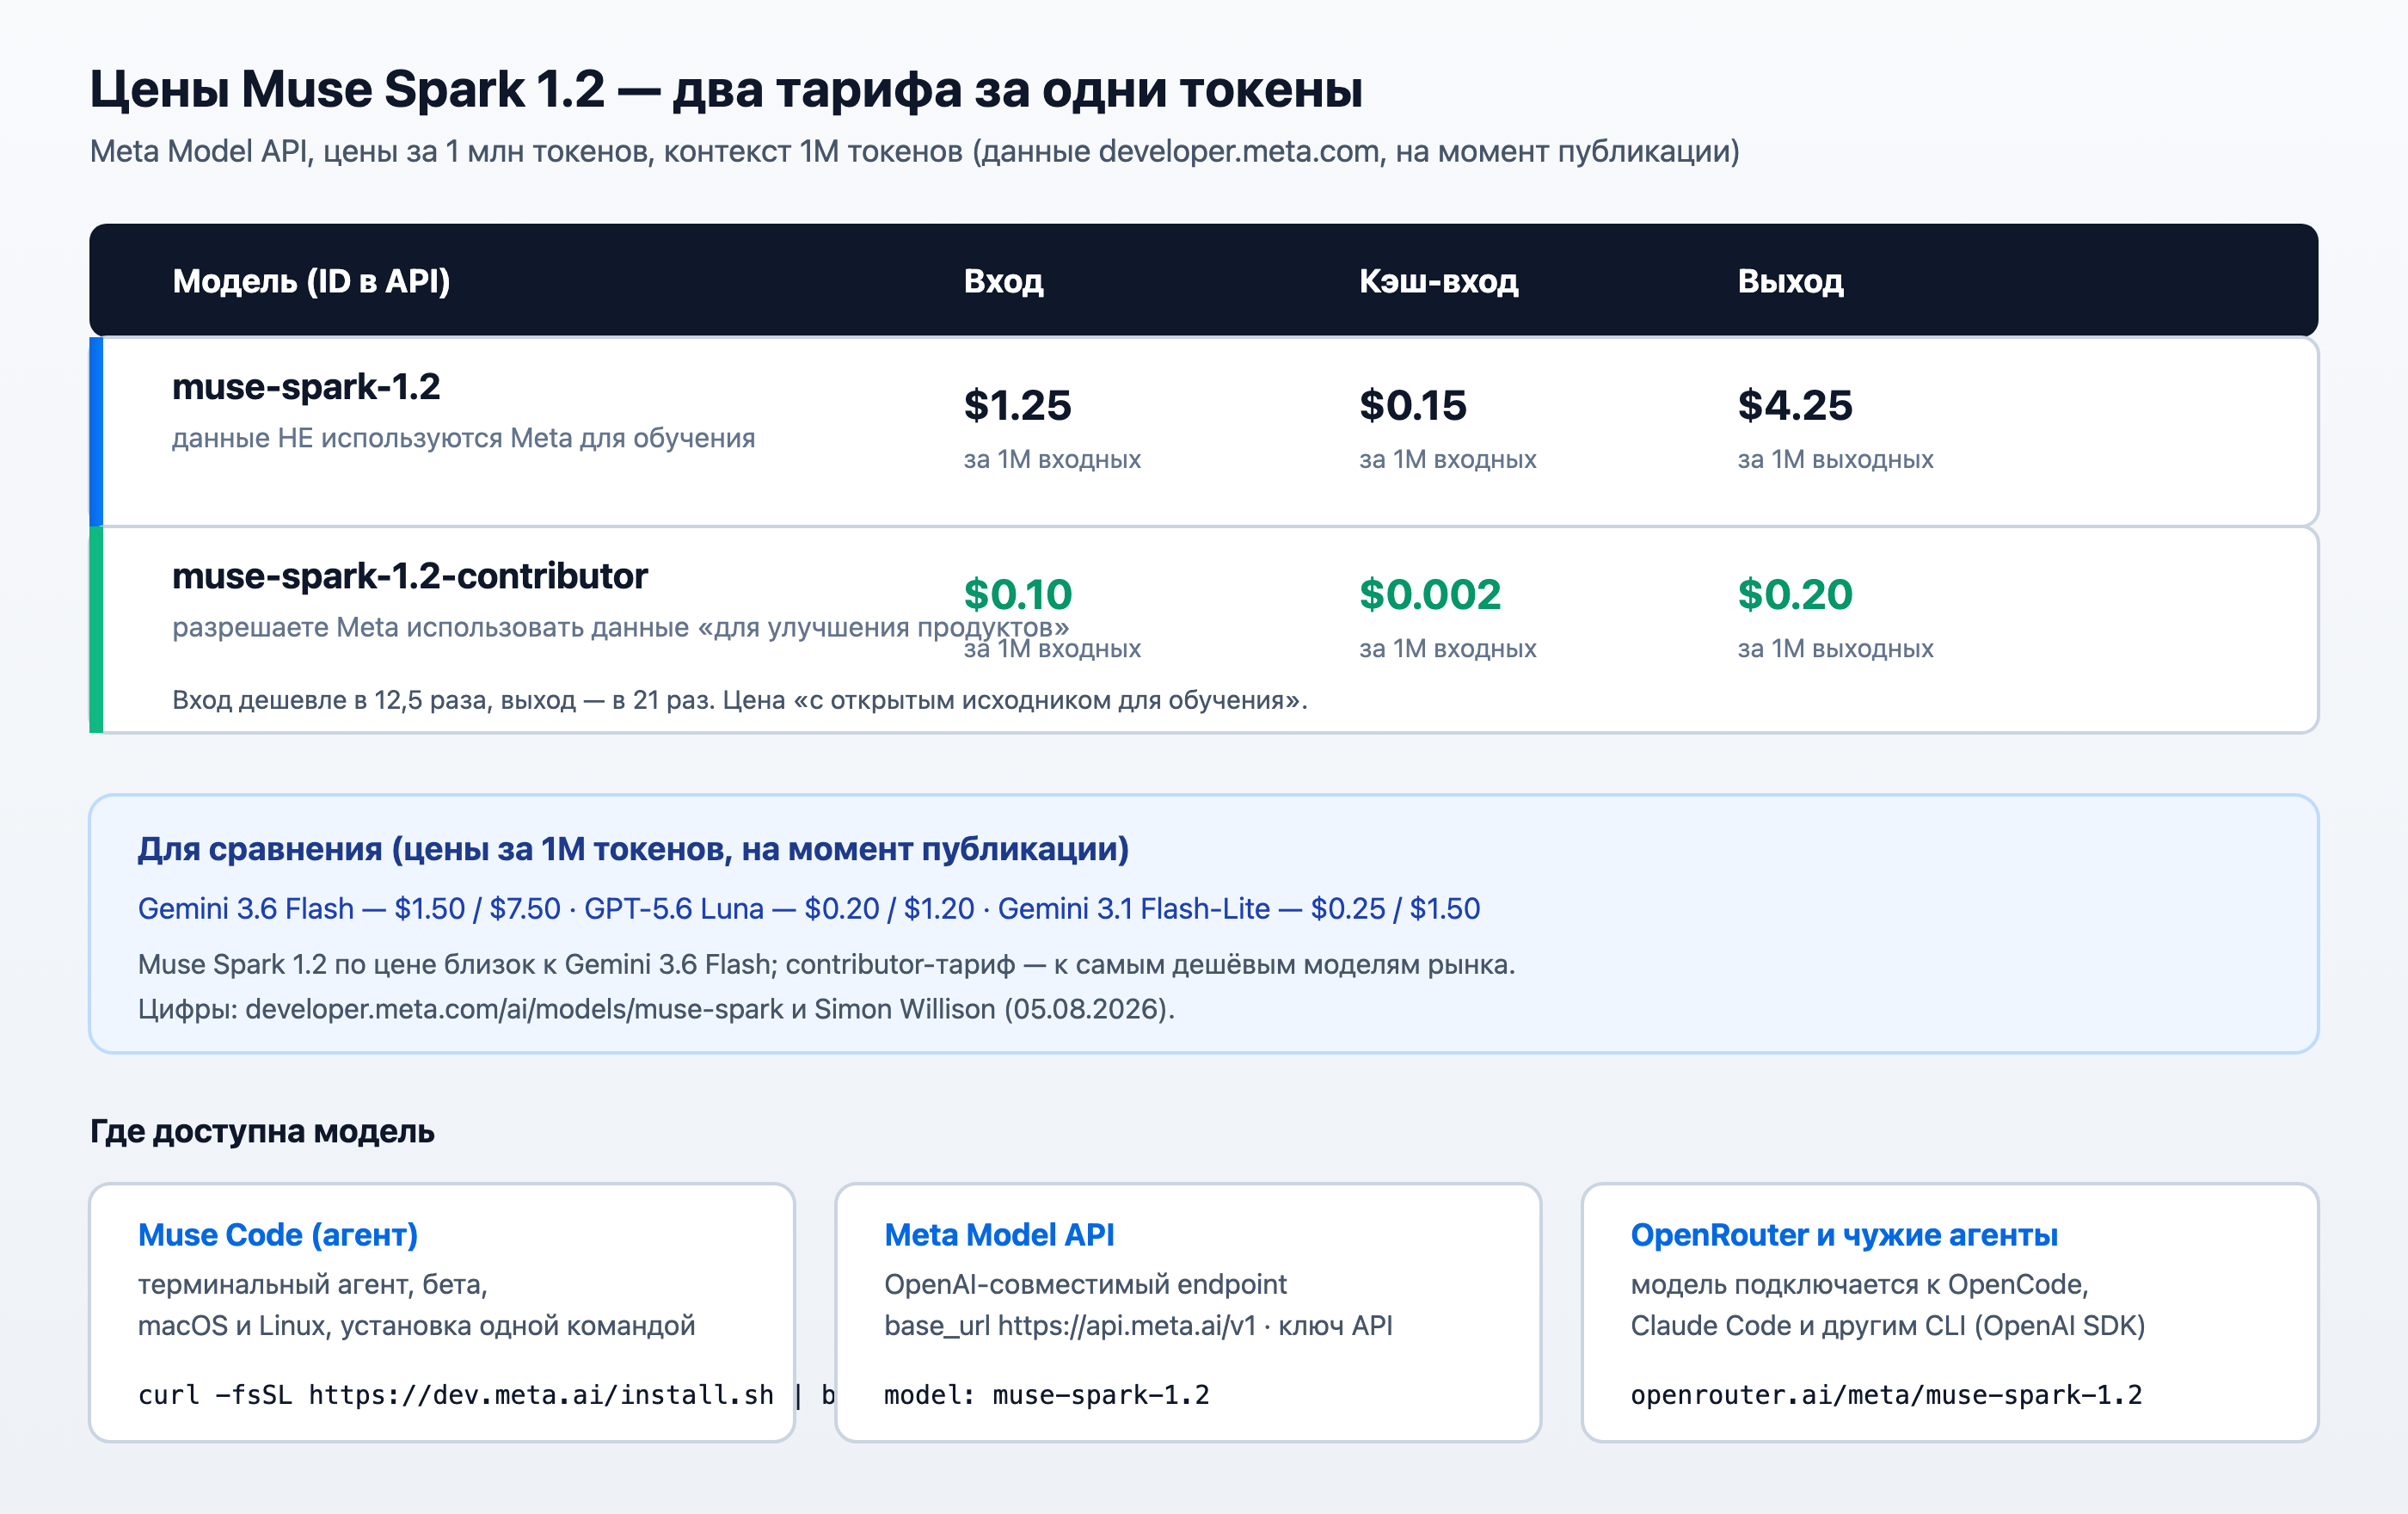Click the line "Вход дешевле в 12,5 раза"
Viewport: 2408px width, 1514px height.
tap(739, 700)
